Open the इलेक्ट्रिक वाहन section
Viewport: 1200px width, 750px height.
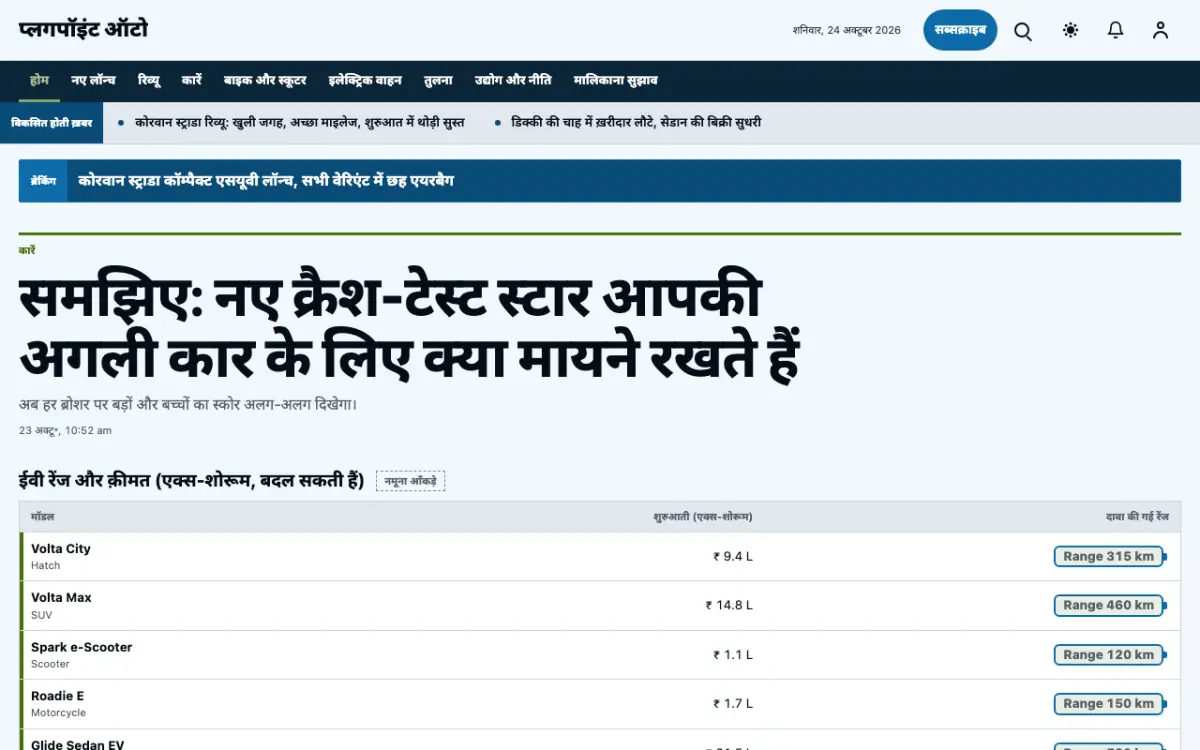coord(366,80)
